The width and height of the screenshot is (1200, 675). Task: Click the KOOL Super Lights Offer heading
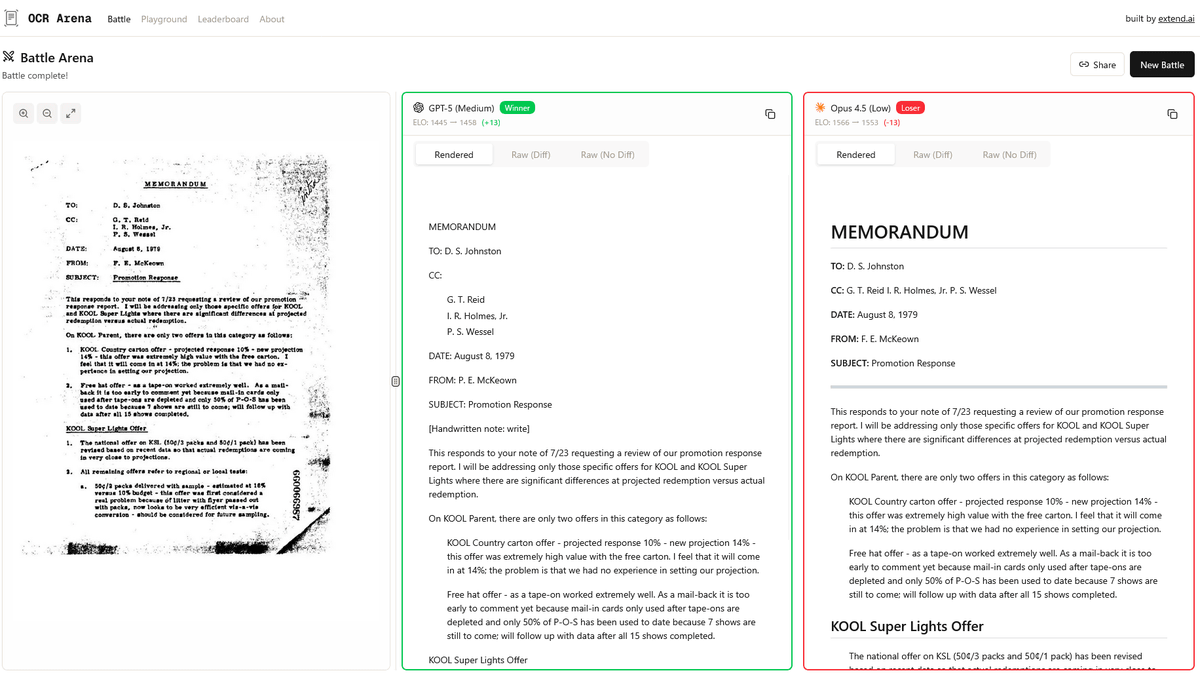pos(907,626)
